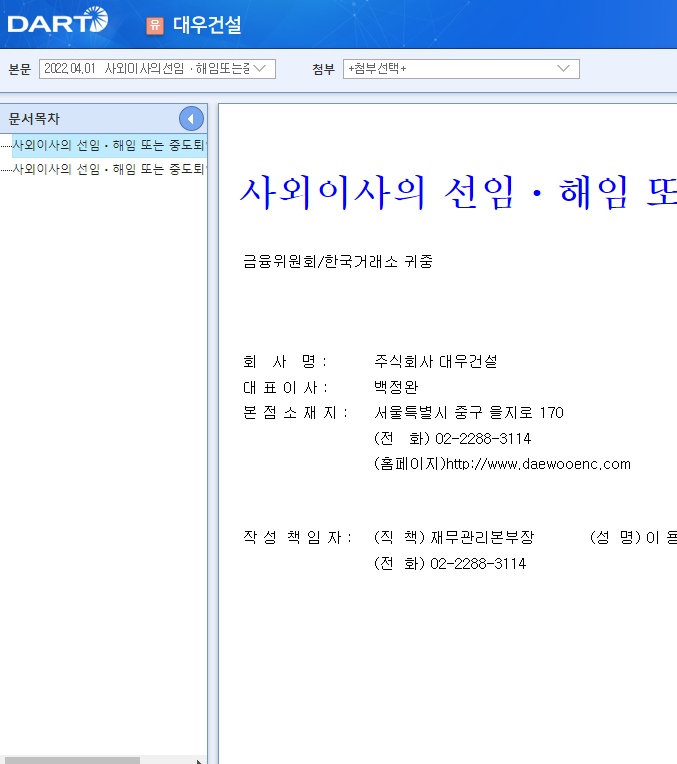The width and height of the screenshot is (677, 764).
Task: Click the right scroll arrow of the tree panel
Action: 199,761
